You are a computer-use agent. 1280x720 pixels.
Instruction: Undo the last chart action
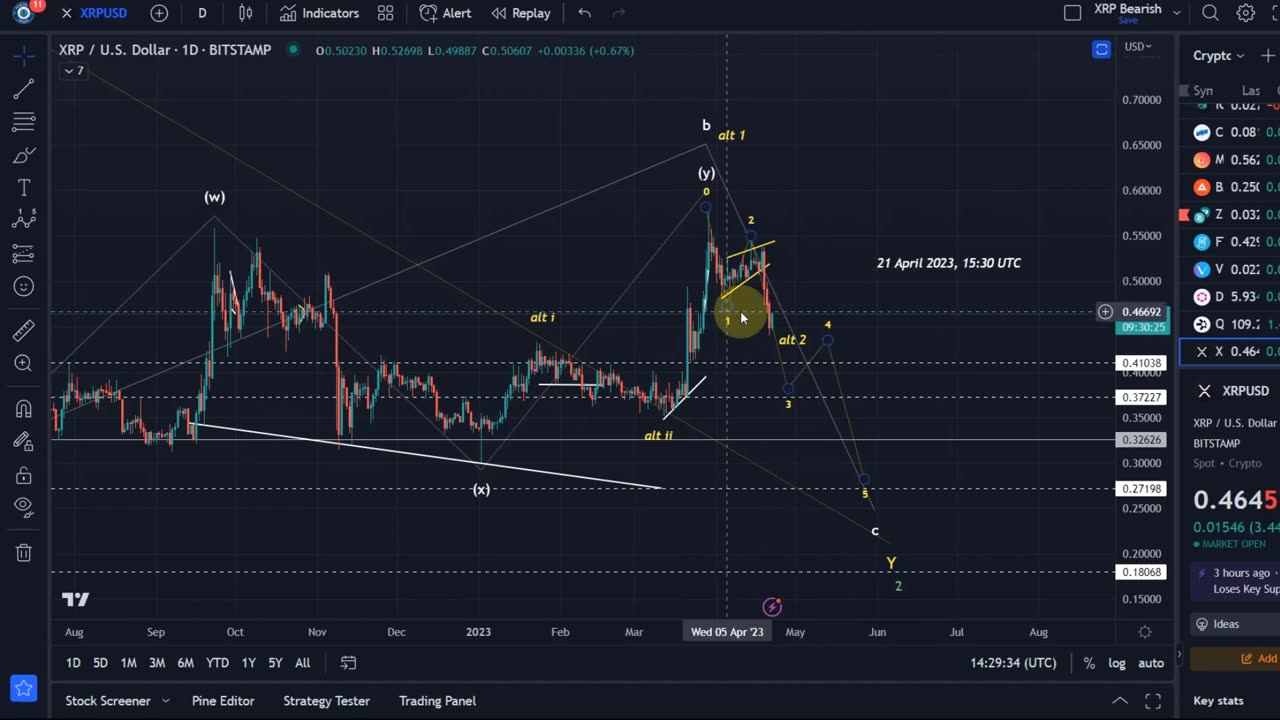coord(585,13)
